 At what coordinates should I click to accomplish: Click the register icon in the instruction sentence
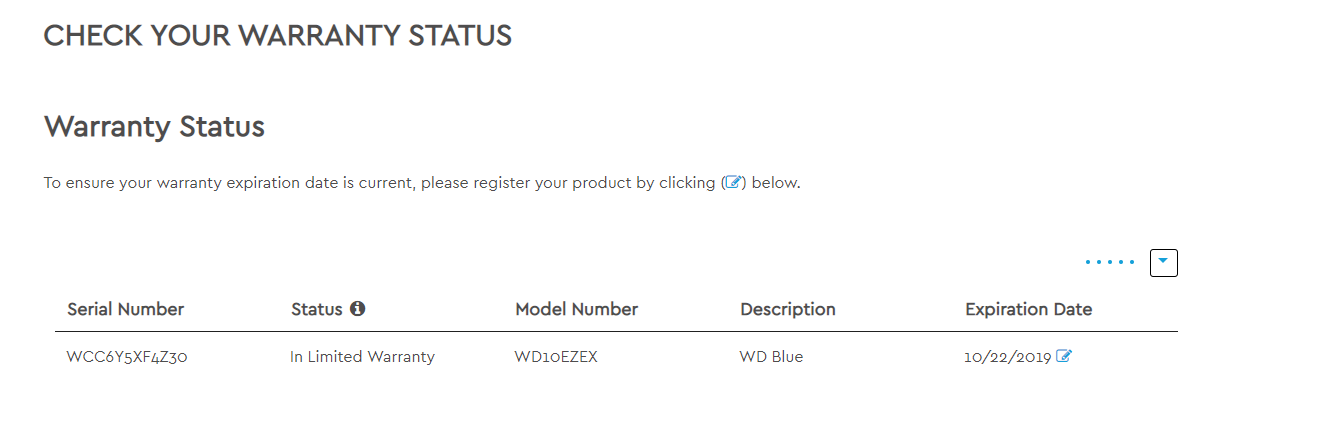tap(734, 183)
